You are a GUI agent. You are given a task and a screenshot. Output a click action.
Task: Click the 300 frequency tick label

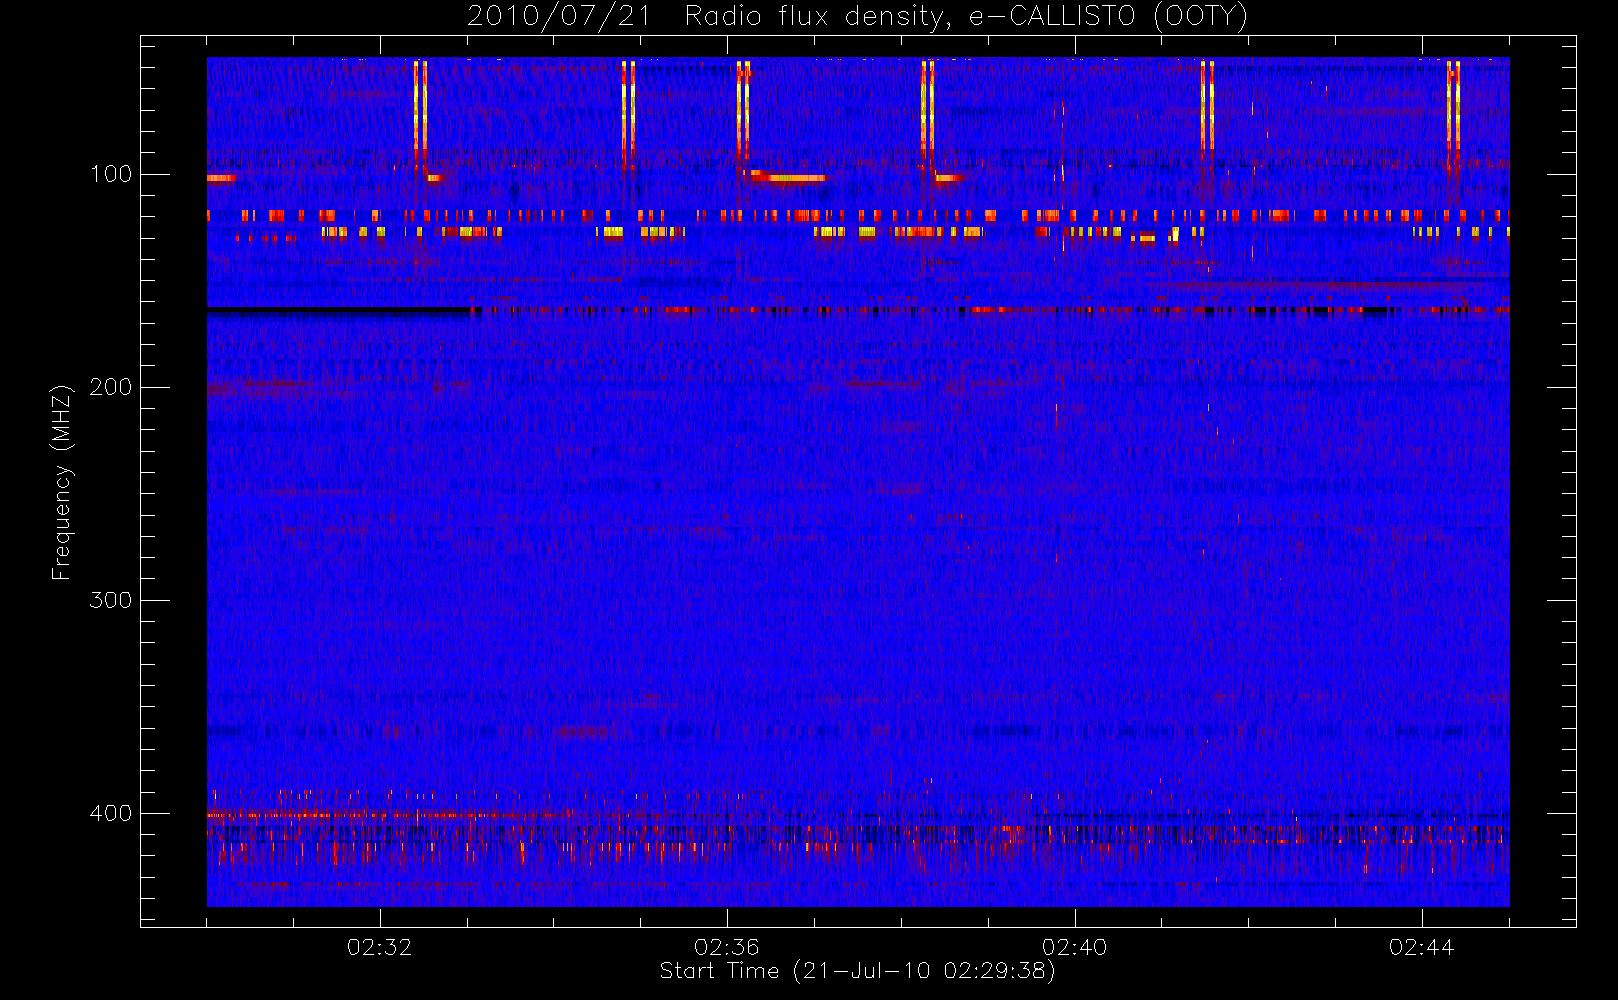click(111, 600)
